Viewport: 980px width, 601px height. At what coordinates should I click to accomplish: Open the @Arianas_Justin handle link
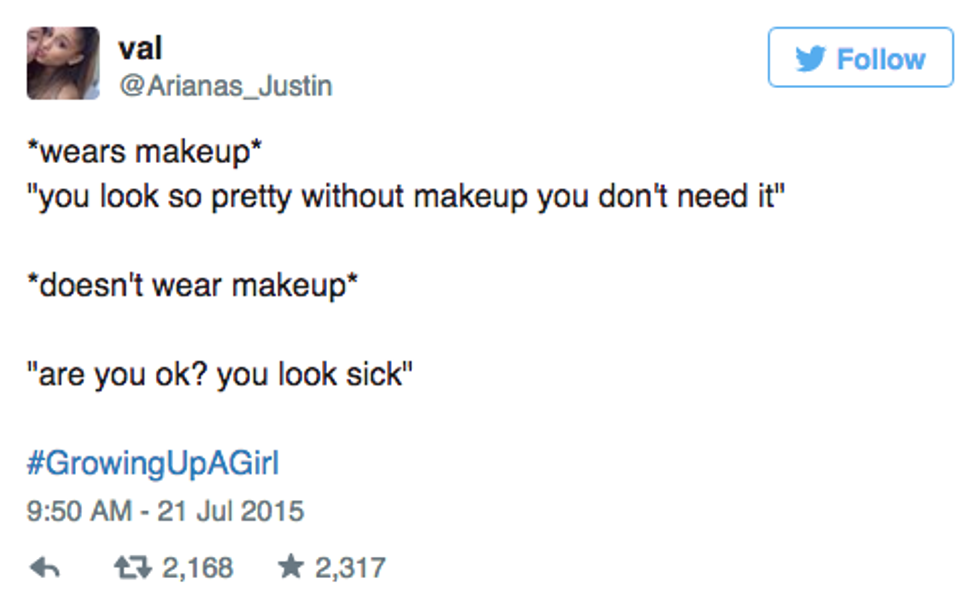tap(225, 86)
